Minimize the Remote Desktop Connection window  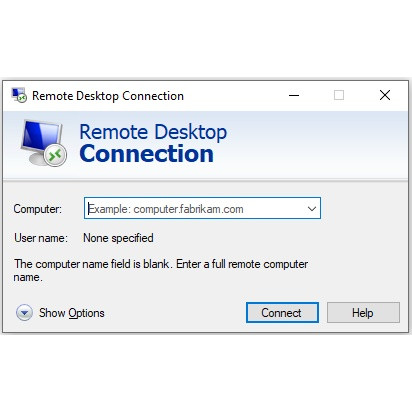coord(294,95)
